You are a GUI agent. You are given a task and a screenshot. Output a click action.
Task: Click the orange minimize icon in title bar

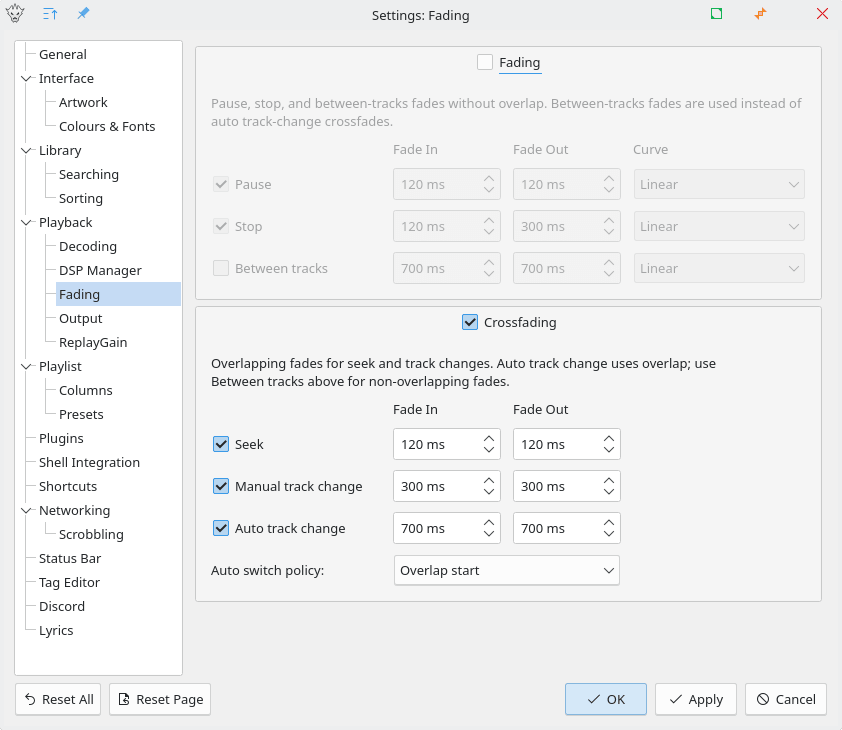(761, 15)
